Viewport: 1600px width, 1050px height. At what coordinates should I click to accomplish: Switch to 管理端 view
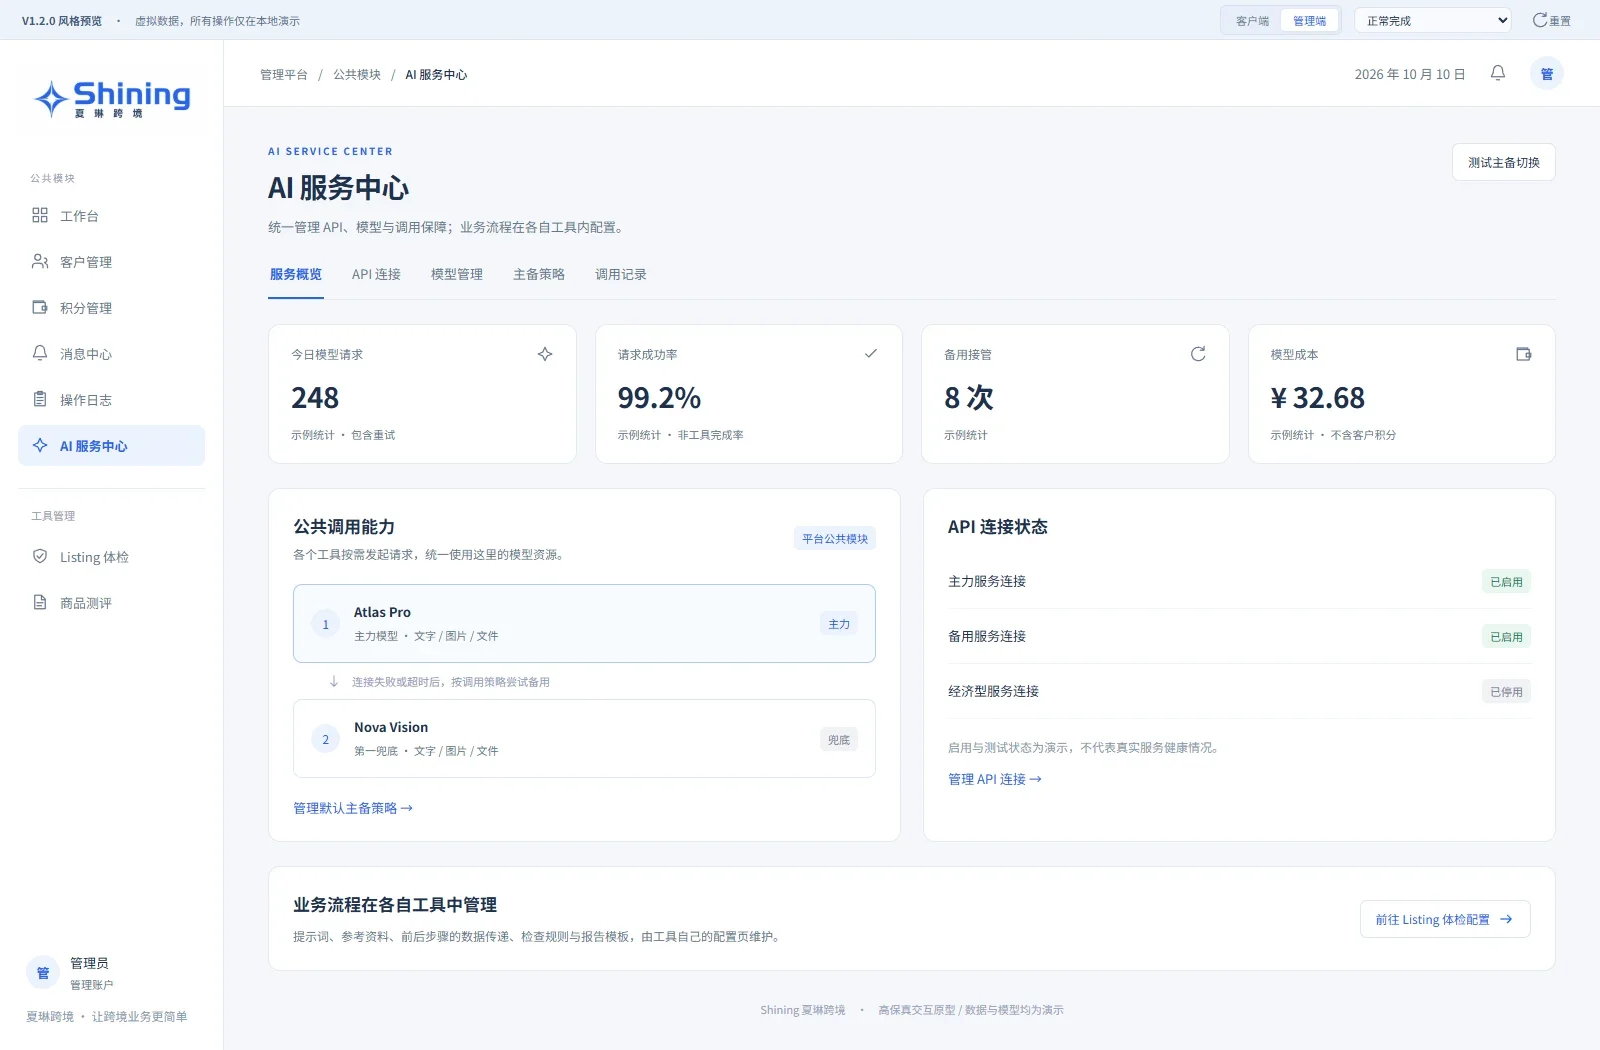tap(1309, 21)
